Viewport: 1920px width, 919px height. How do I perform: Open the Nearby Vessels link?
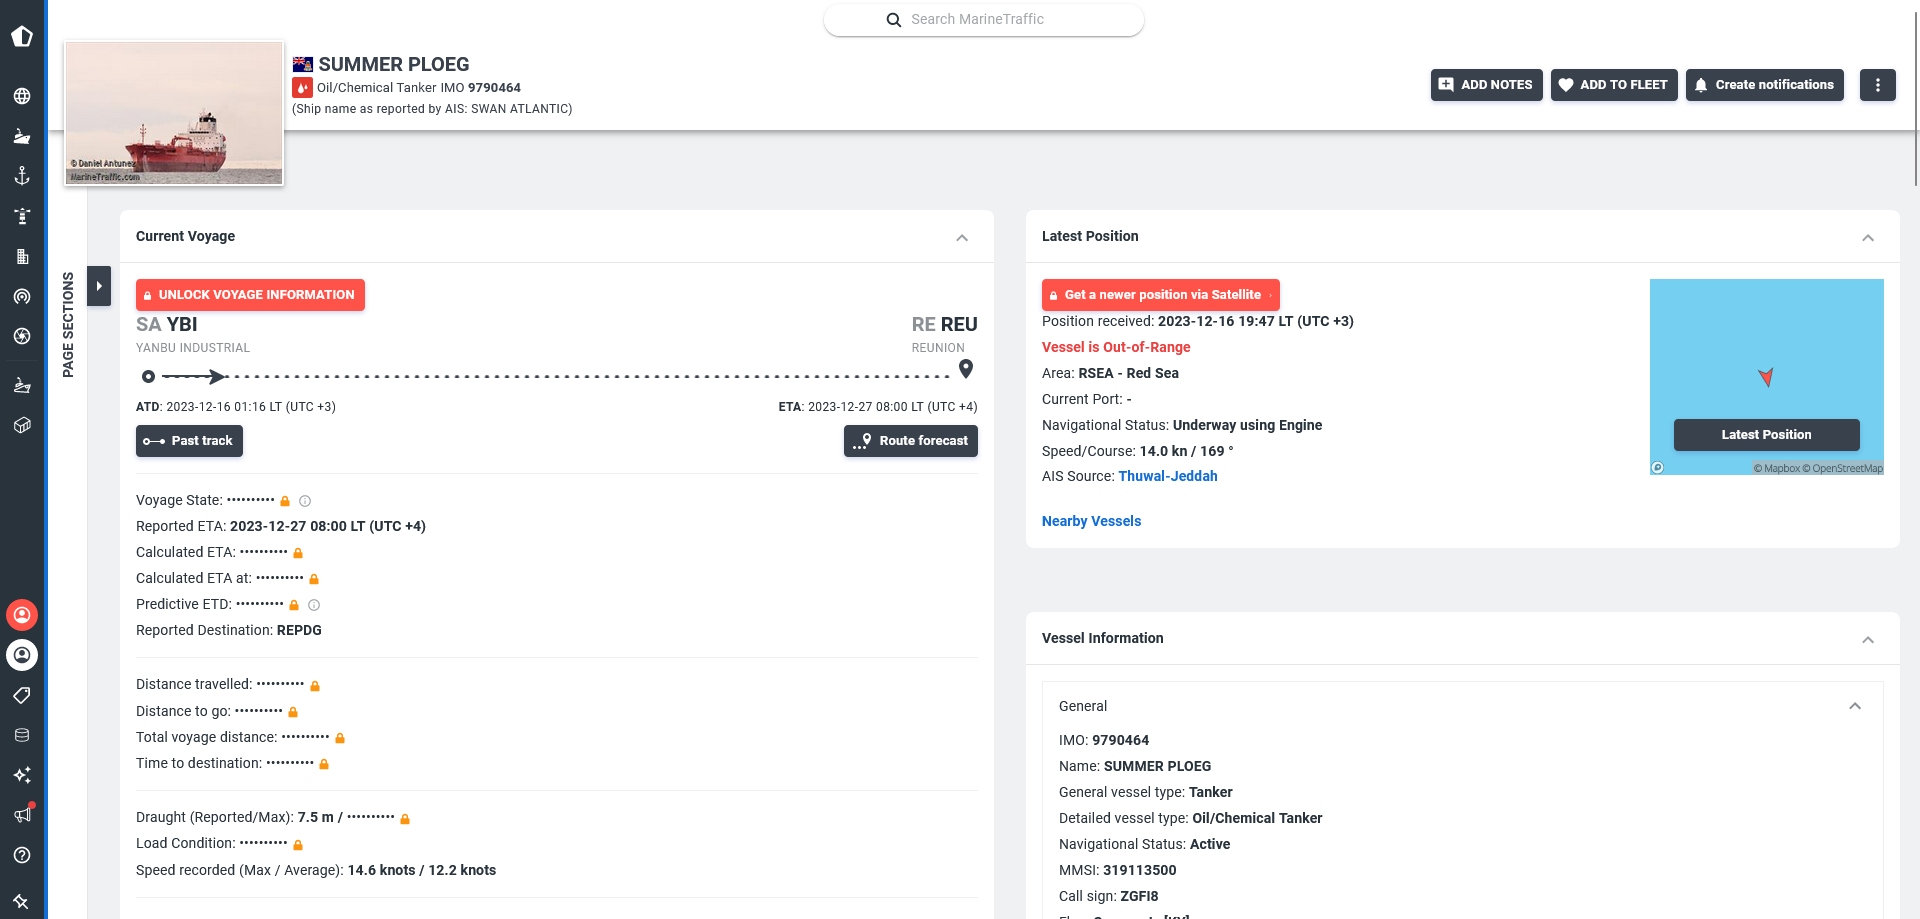point(1091,521)
